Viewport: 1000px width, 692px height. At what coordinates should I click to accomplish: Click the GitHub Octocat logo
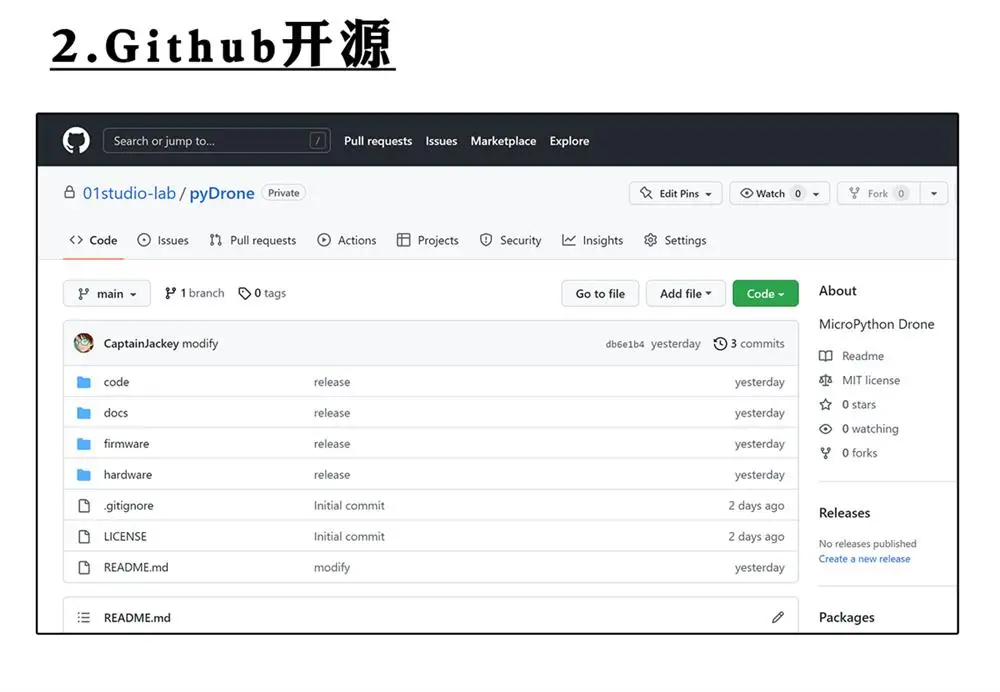tap(77, 140)
